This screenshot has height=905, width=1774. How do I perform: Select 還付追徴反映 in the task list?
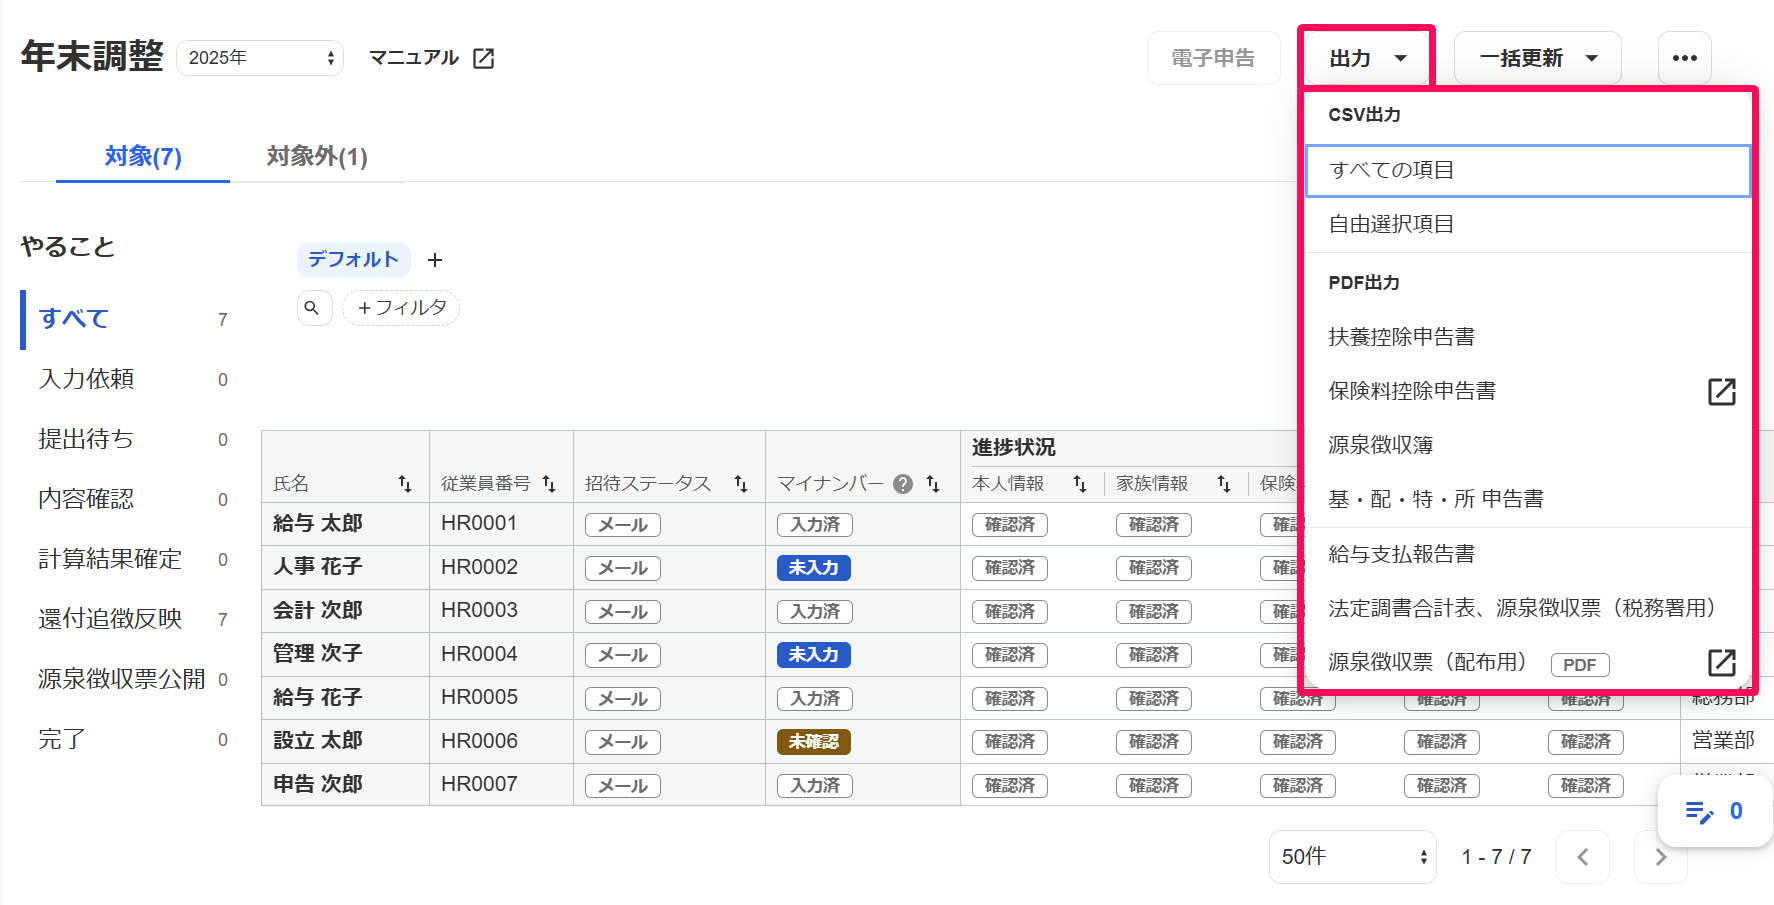[x=110, y=620]
